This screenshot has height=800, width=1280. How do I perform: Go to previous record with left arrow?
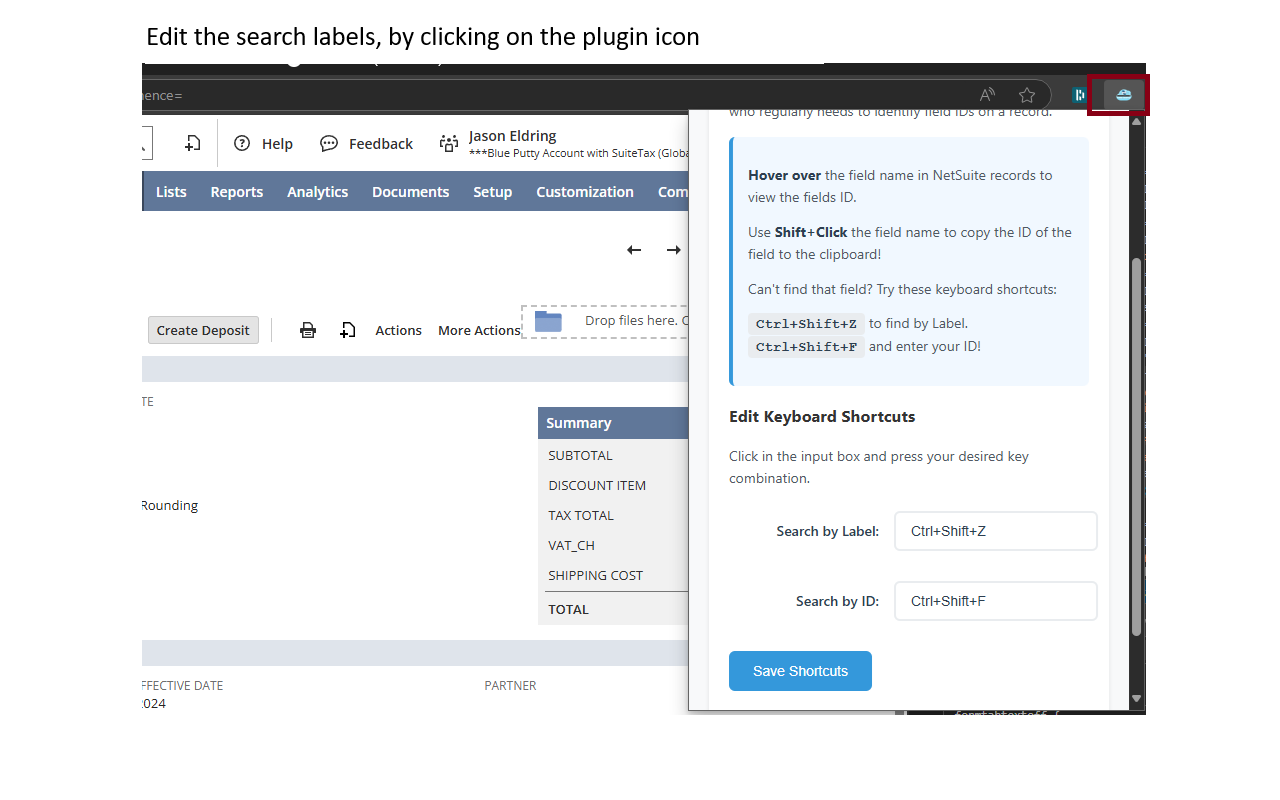(634, 250)
